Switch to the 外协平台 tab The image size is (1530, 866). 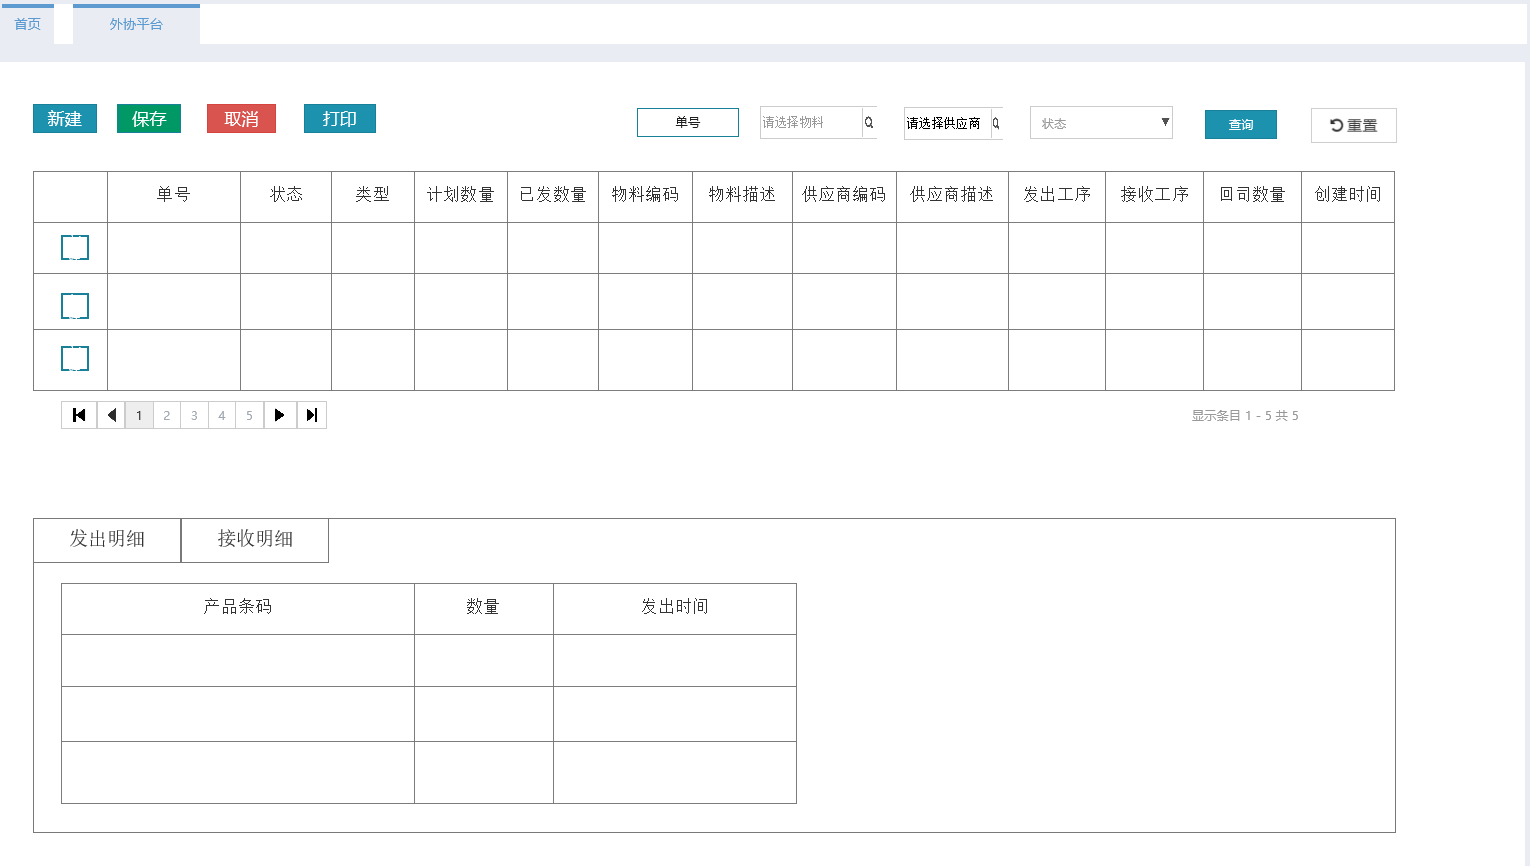(x=136, y=24)
